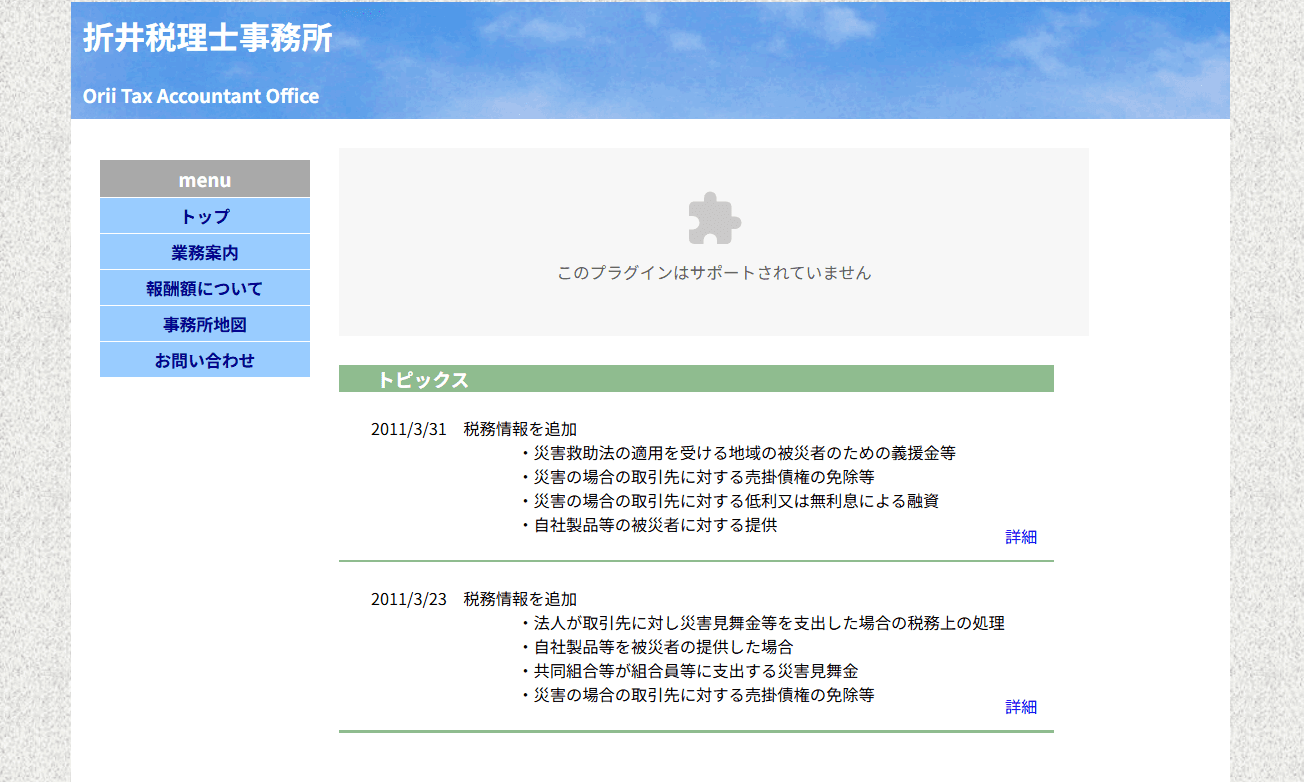Open the 詳細 link for the 2011/3/23 topic
Screen dimensions: 1304x782
click(1020, 706)
